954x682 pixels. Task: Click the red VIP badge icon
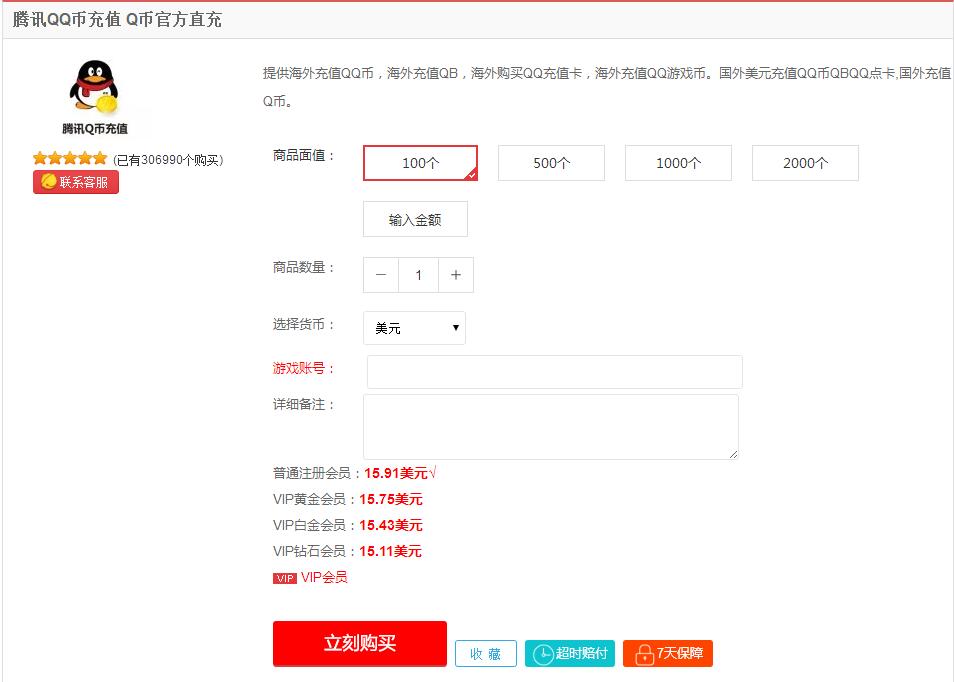click(285, 578)
